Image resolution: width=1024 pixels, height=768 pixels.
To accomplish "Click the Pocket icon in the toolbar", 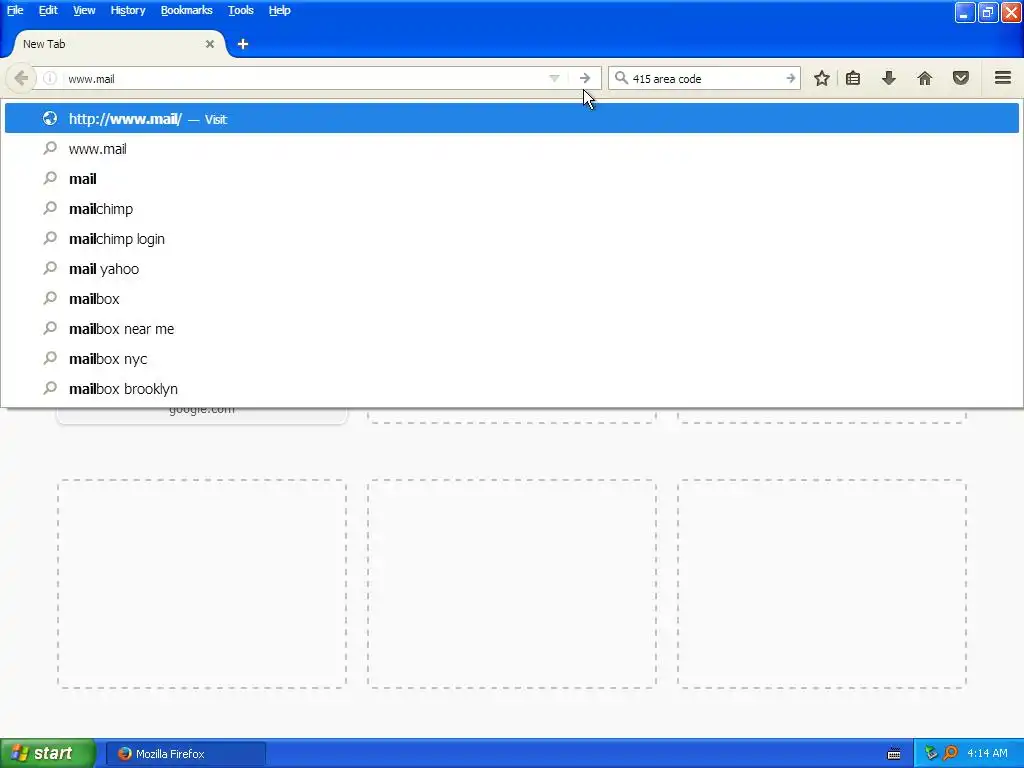I will [961, 78].
